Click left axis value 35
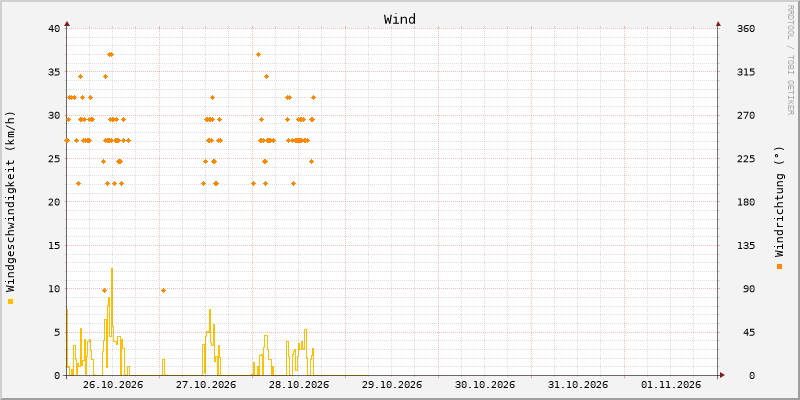This screenshot has width=800, height=400. 55,72
